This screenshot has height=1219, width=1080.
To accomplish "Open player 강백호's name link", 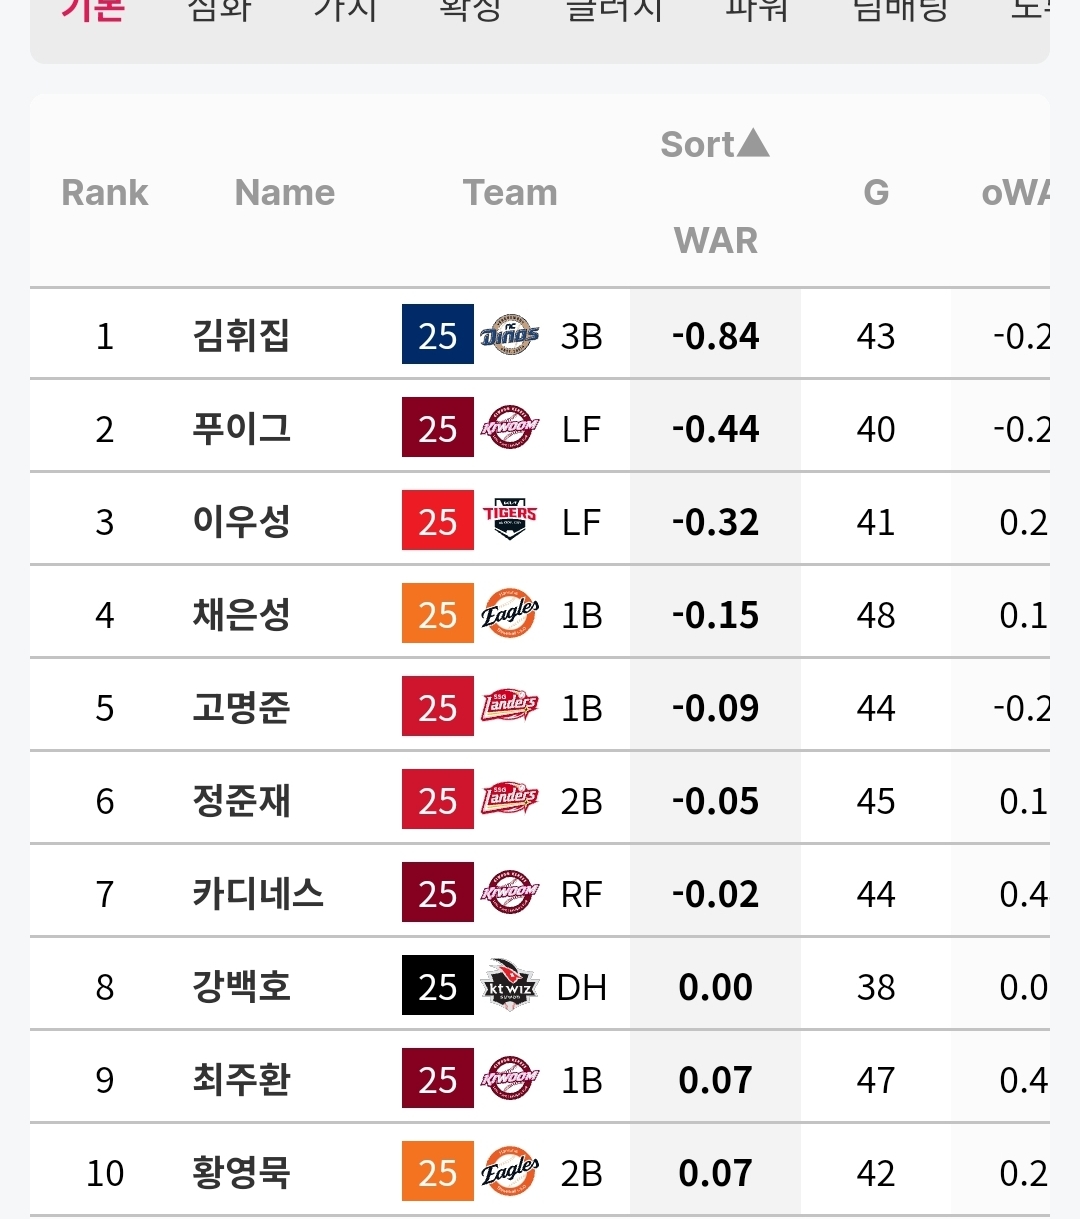I will 241,986.
